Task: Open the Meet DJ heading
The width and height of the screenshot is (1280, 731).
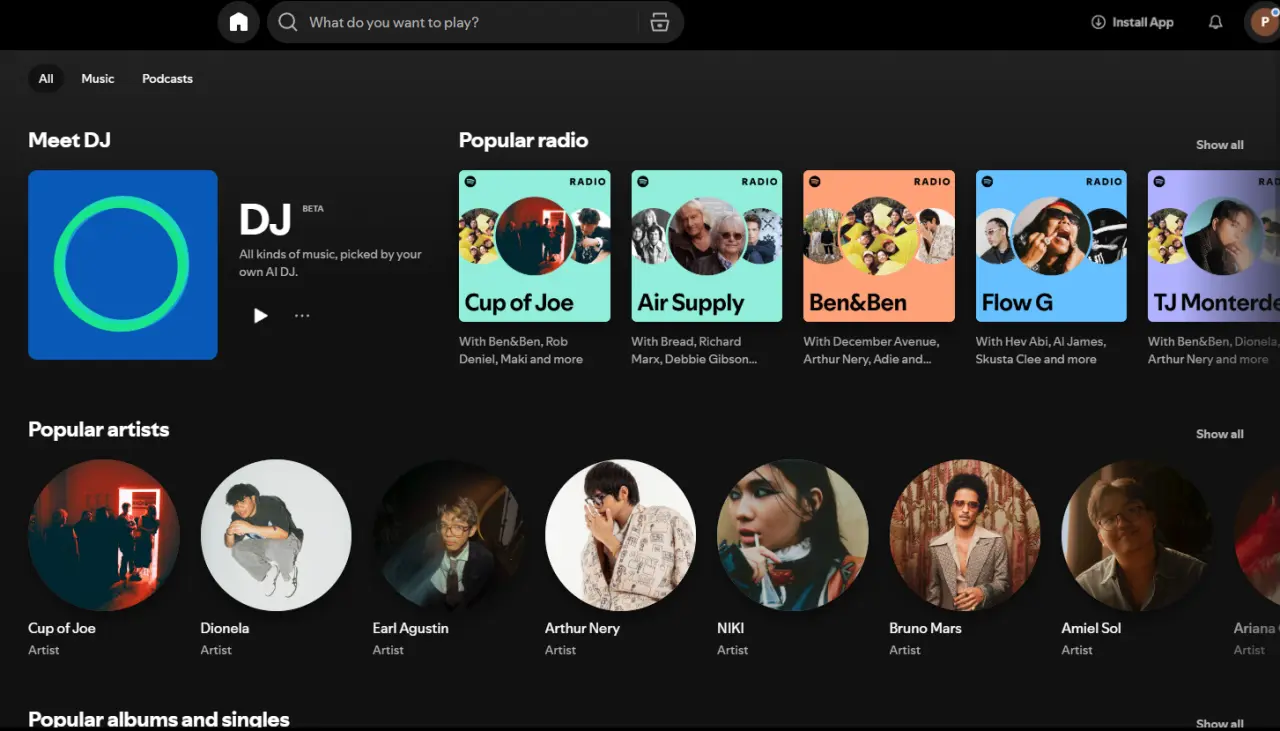Action: 69,140
